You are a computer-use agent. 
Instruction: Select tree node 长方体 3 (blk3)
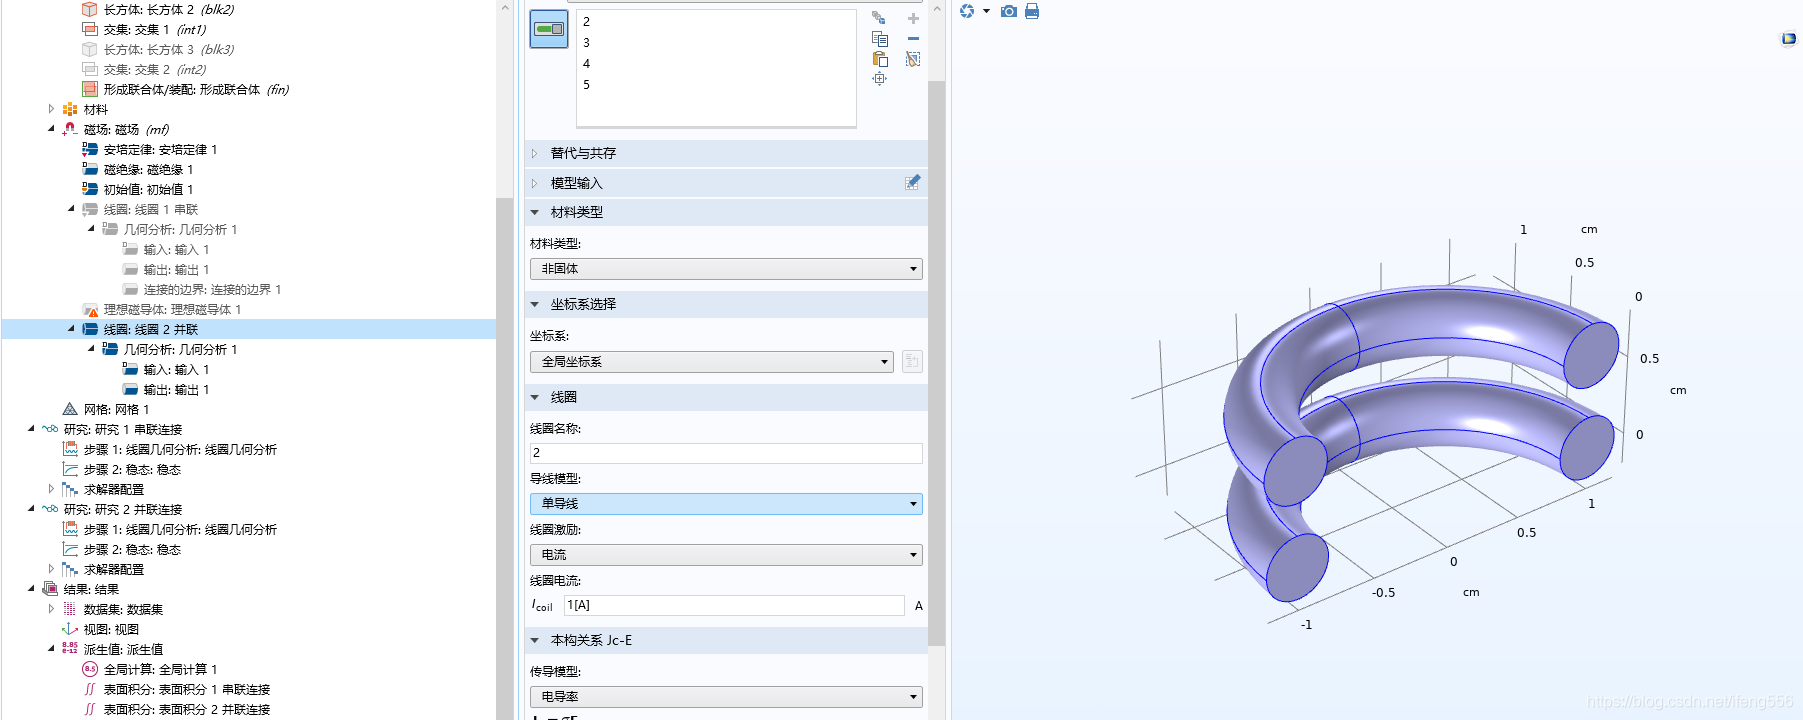[158, 49]
